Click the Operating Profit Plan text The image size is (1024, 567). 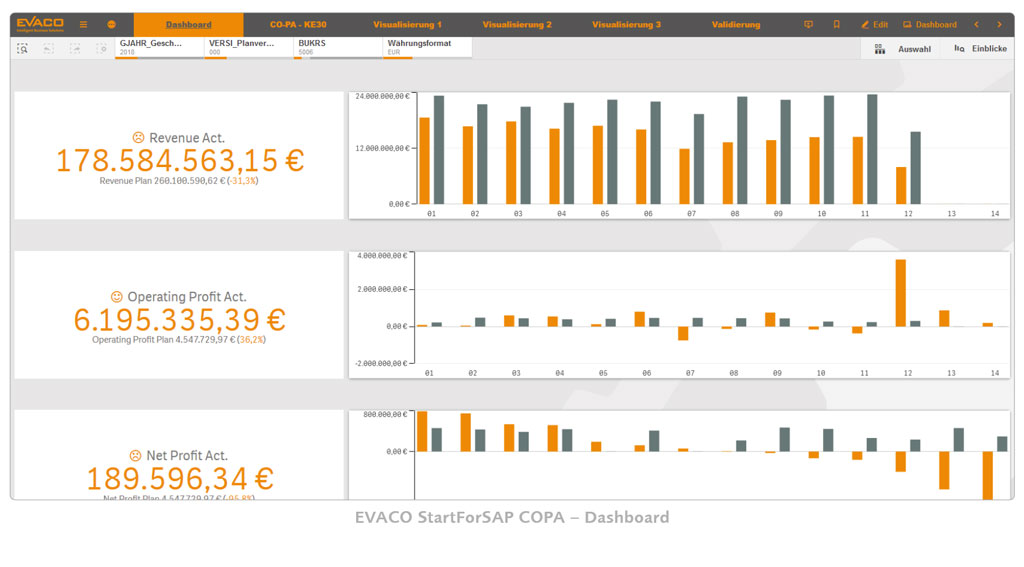tap(178, 340)
